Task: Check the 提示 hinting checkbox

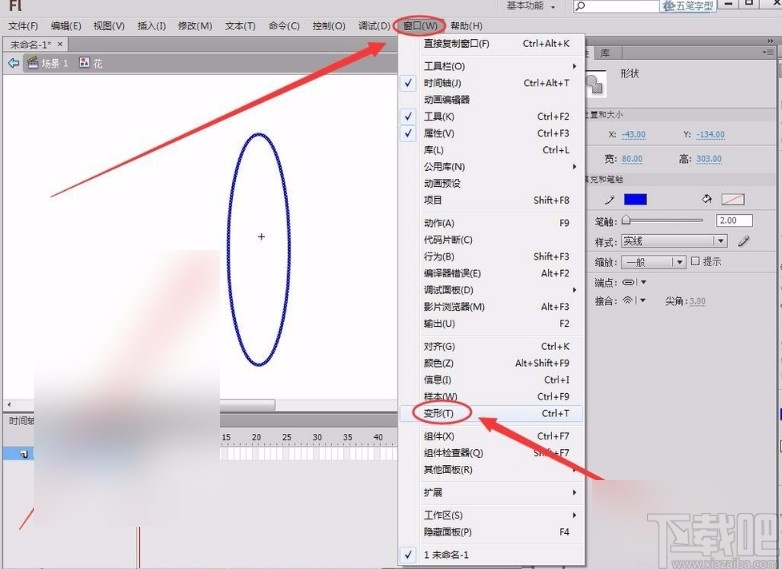Action: click(x=695, y=261)
